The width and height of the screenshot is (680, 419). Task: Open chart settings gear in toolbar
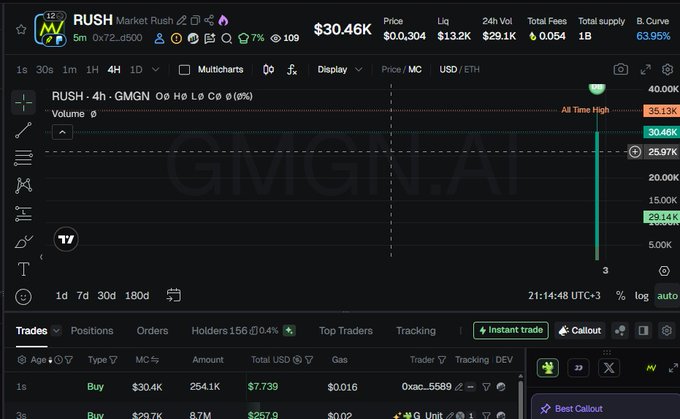[x=667, y=69]
